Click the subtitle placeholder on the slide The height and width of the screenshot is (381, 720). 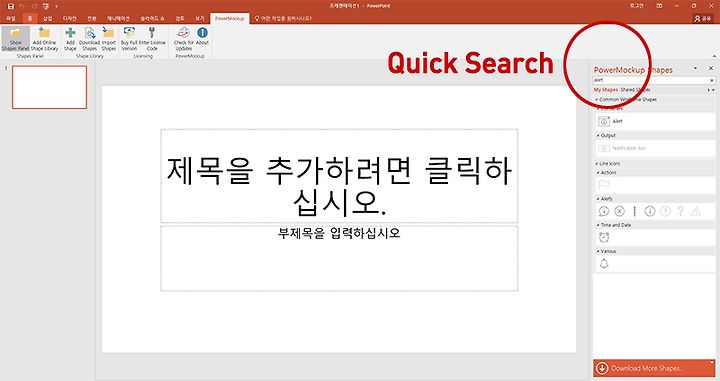pos(339,258)
